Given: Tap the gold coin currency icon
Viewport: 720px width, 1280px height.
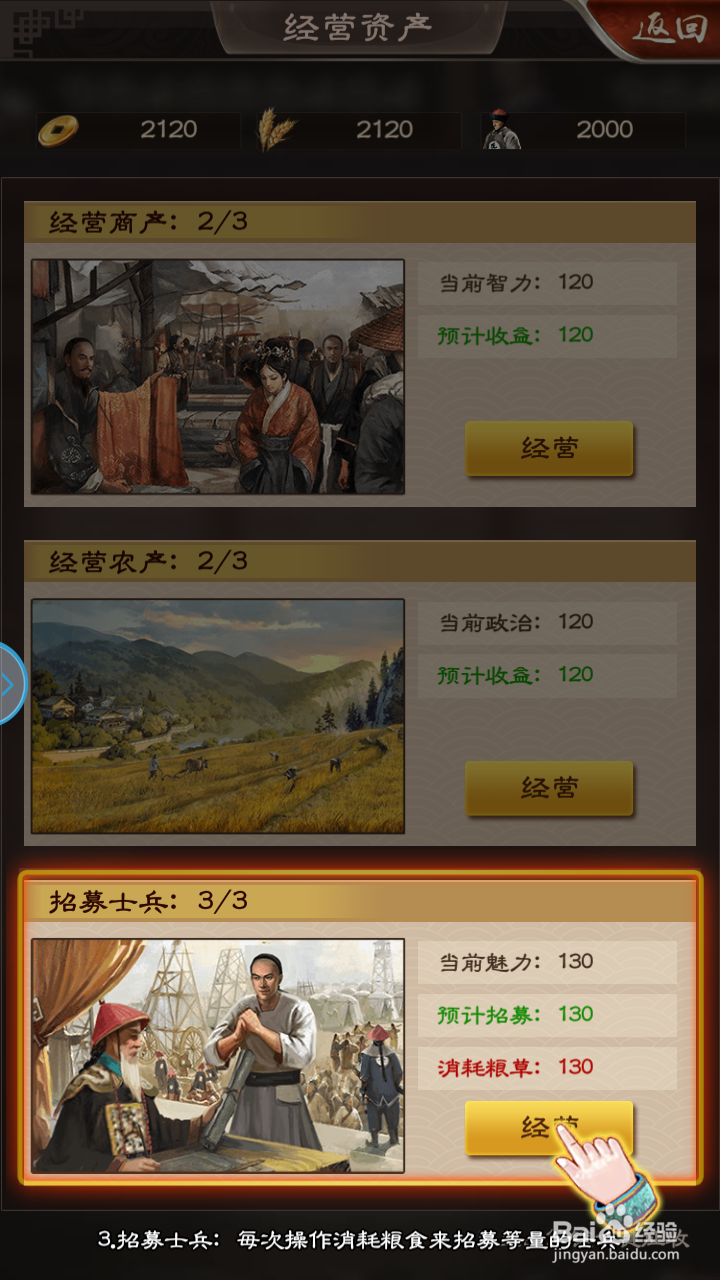Looking at the screenshot, I should pos(58,130).
